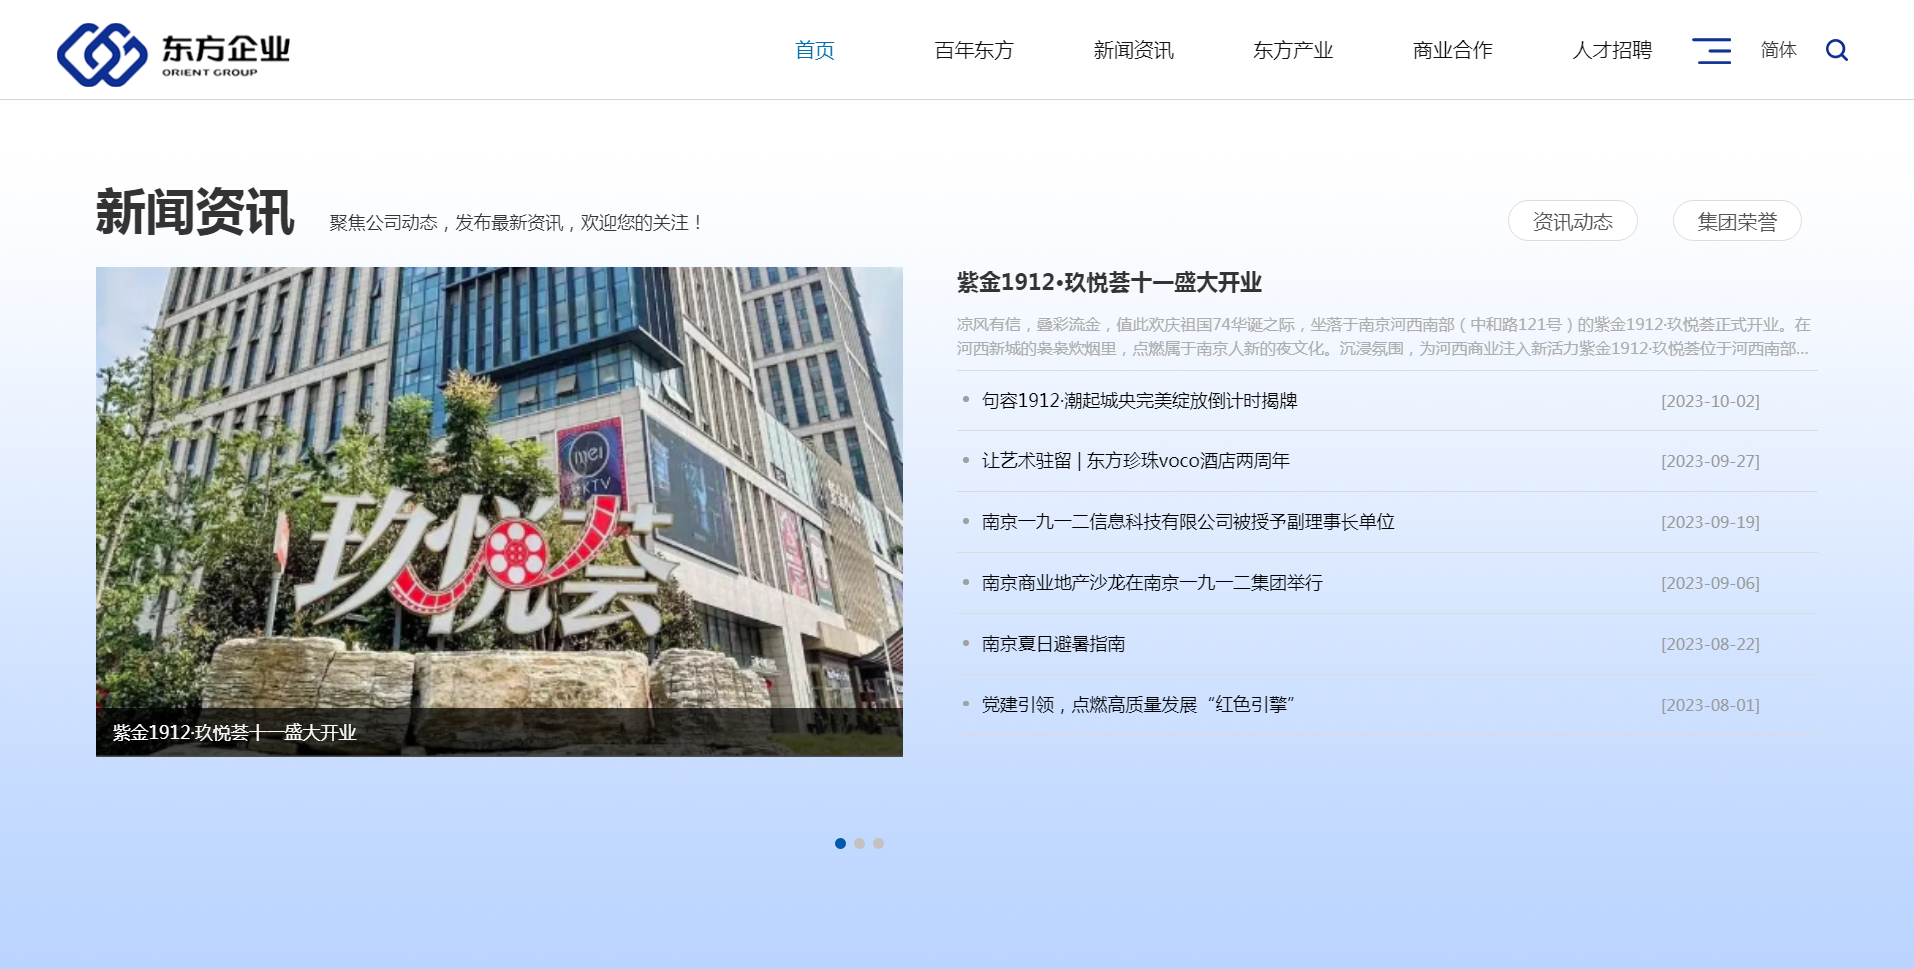Go to the second carousel dot

tap(859, 843)
